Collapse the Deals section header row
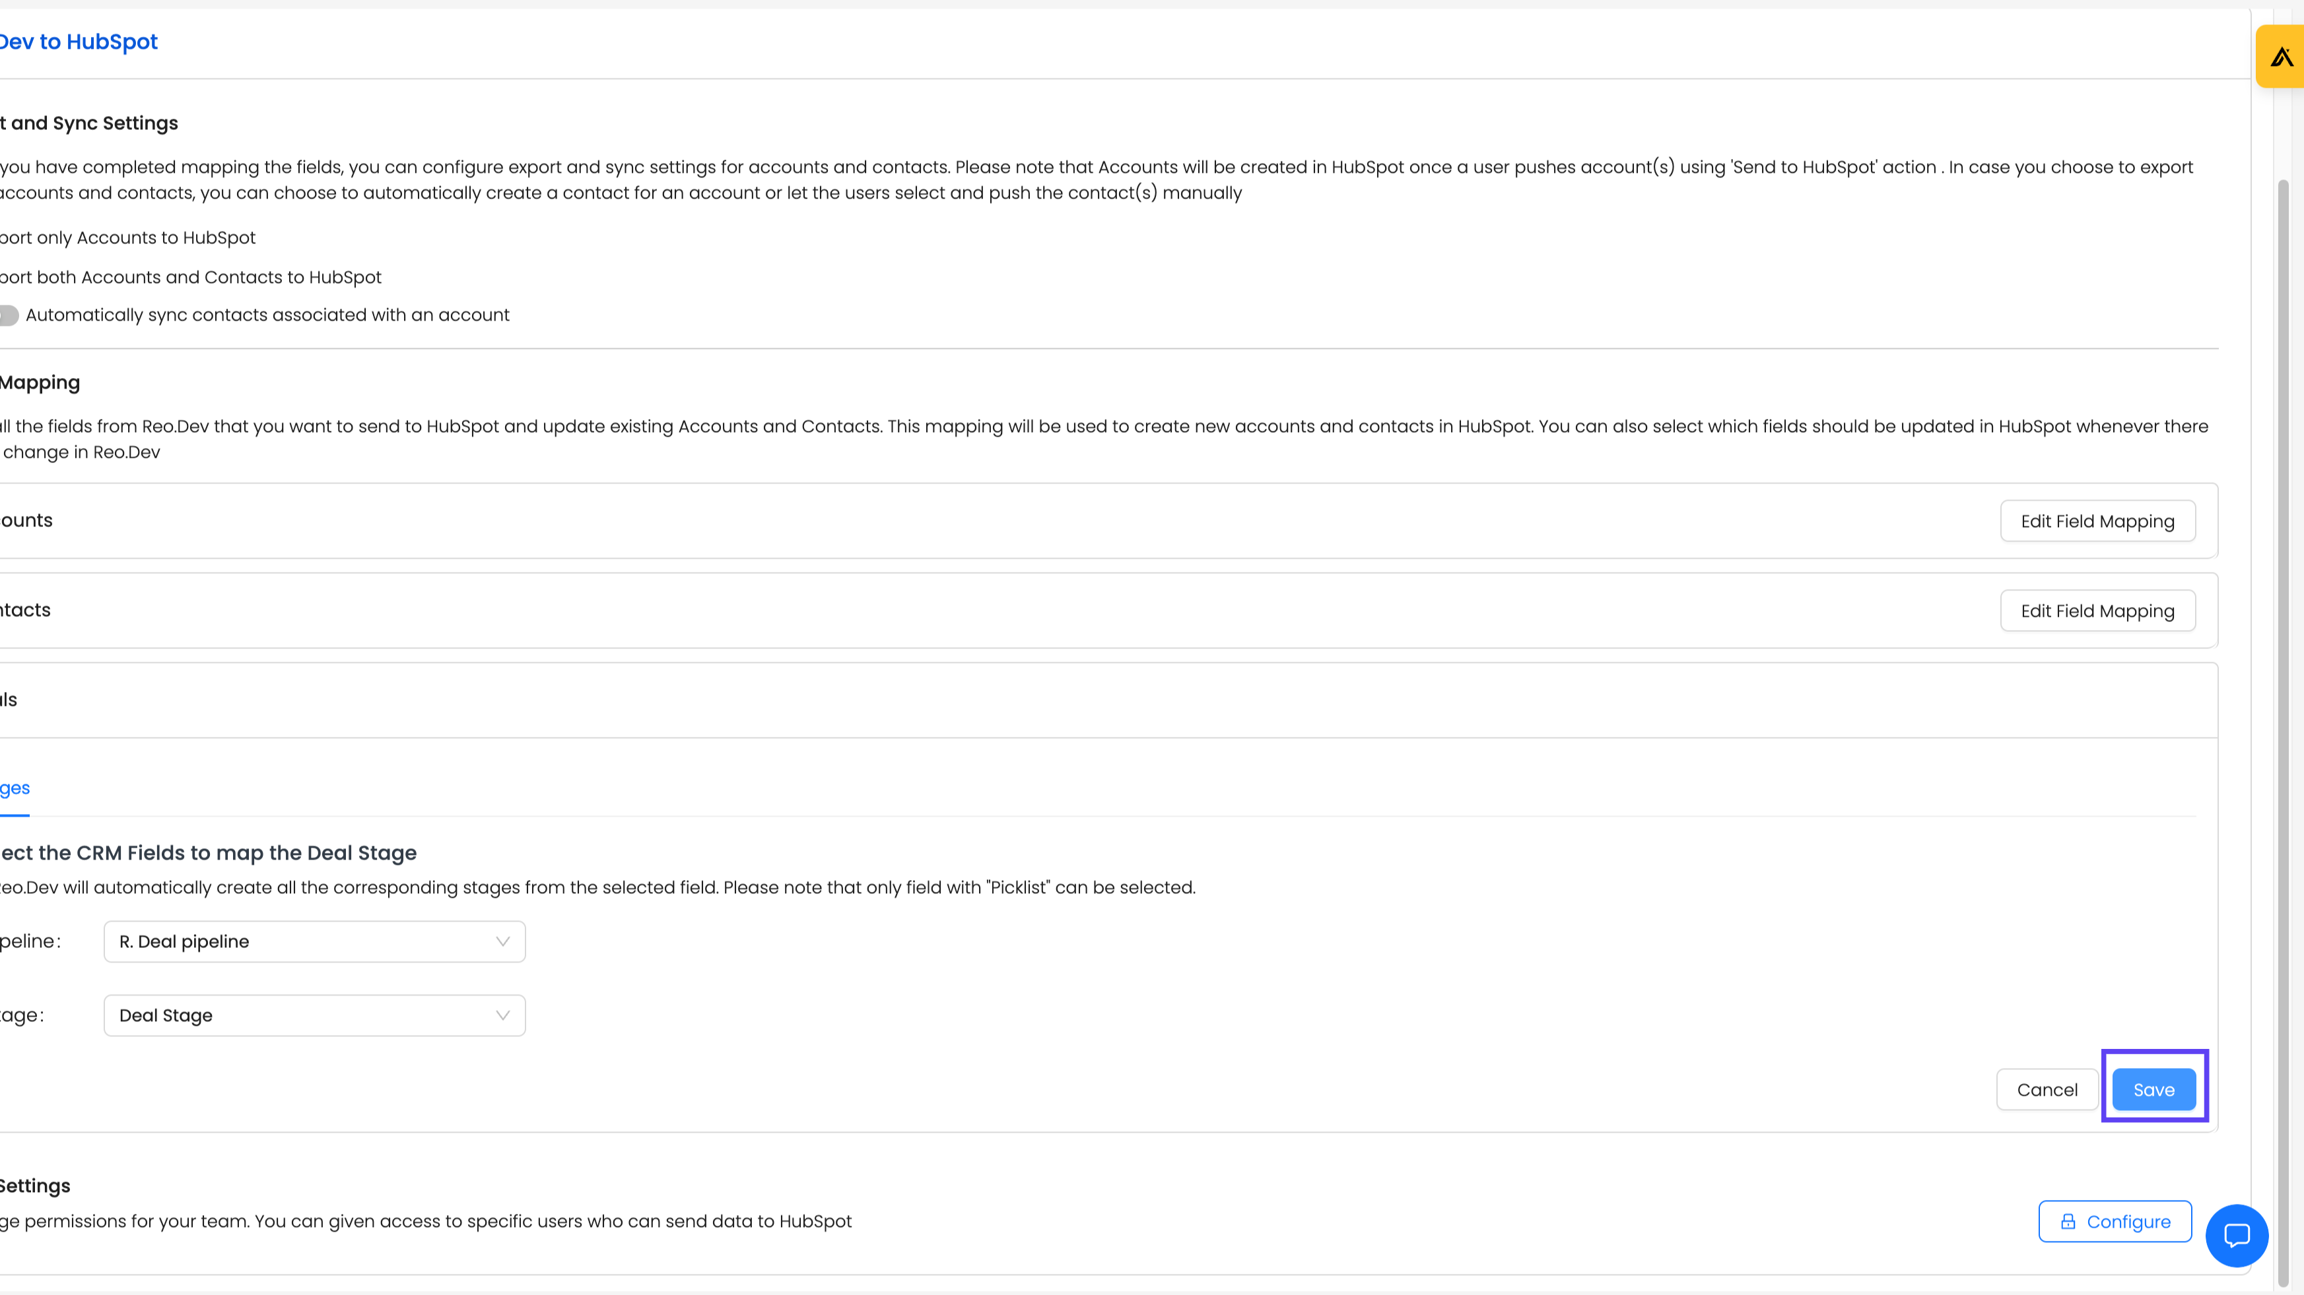This screenshot has height=1295, width=2304. point(1100,700)
